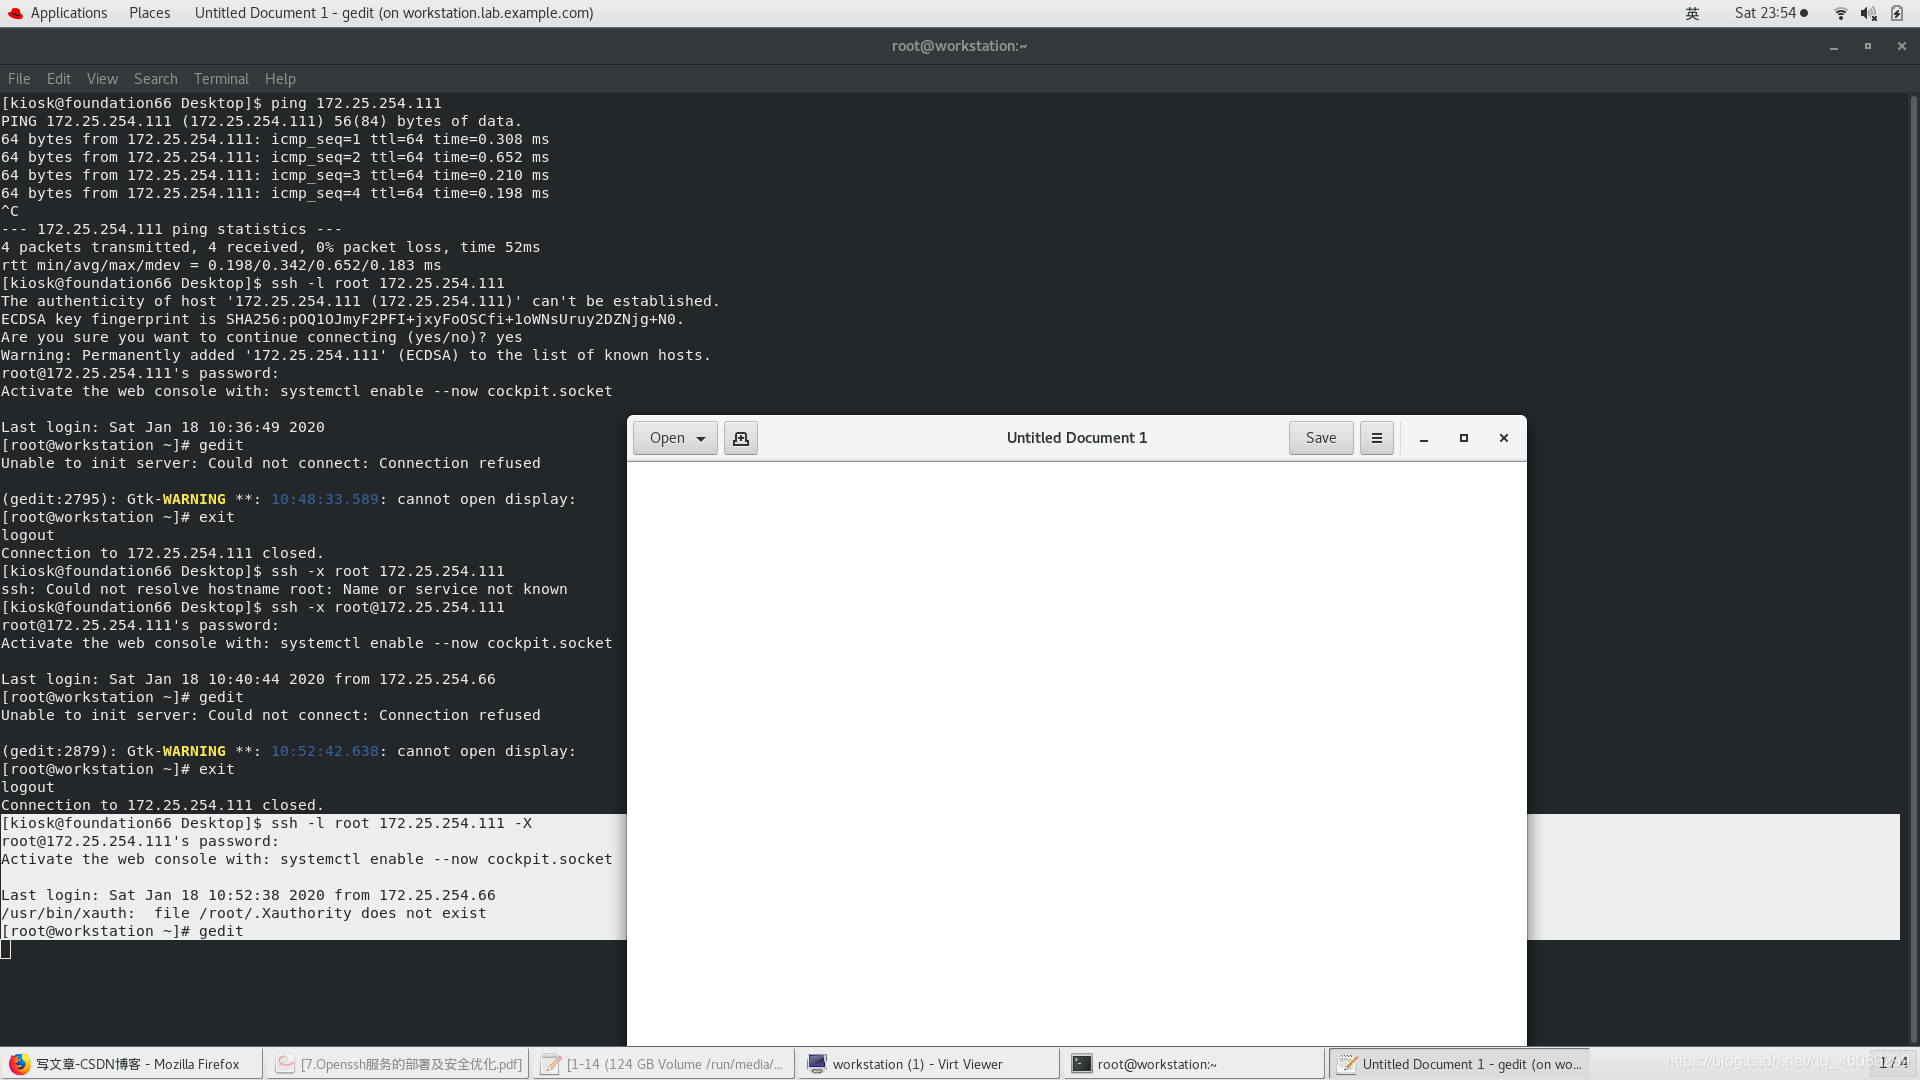Minimize the gedit Untitled Document window
The image size is (1920, 1080).
[1424, 438]
